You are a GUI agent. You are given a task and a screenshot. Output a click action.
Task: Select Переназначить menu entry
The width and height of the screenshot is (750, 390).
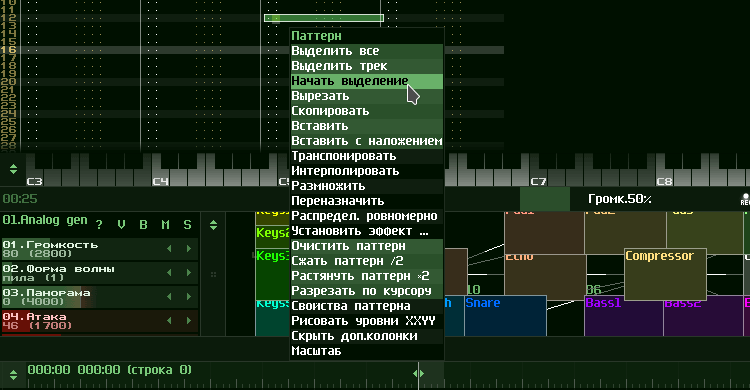[367, 201]
